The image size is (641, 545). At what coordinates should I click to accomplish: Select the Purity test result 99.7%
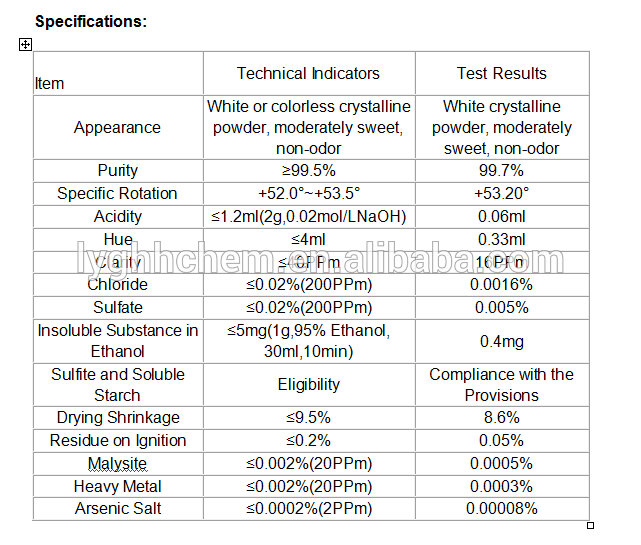[x=502, y=170]
